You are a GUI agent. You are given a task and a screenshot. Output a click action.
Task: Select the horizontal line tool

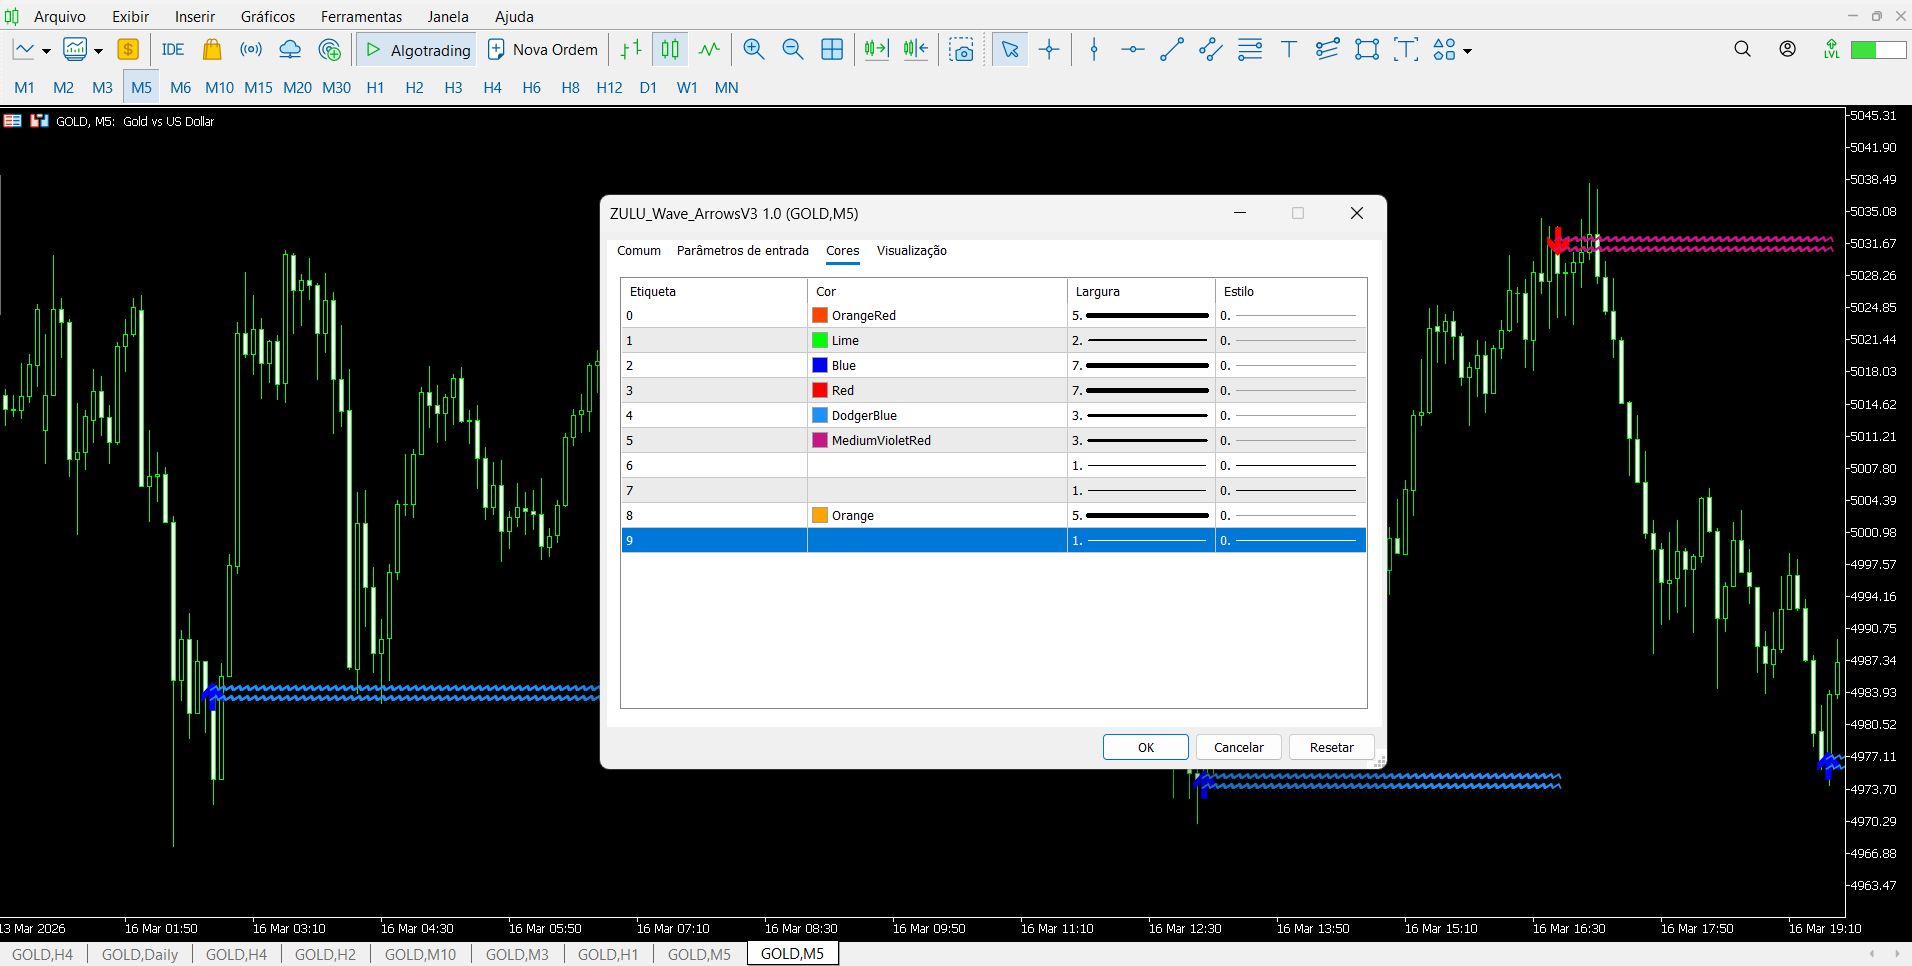[x=1132, y=49]
